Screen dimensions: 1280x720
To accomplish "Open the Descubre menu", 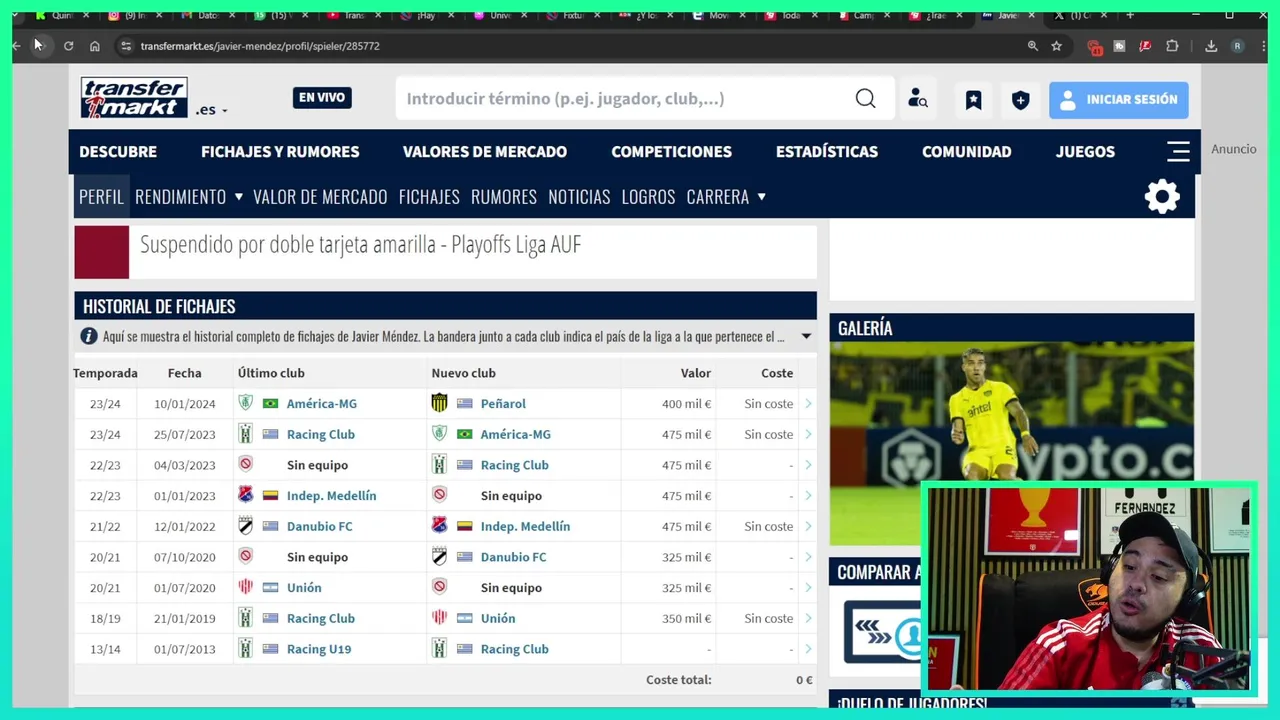I will coord(118,152).
